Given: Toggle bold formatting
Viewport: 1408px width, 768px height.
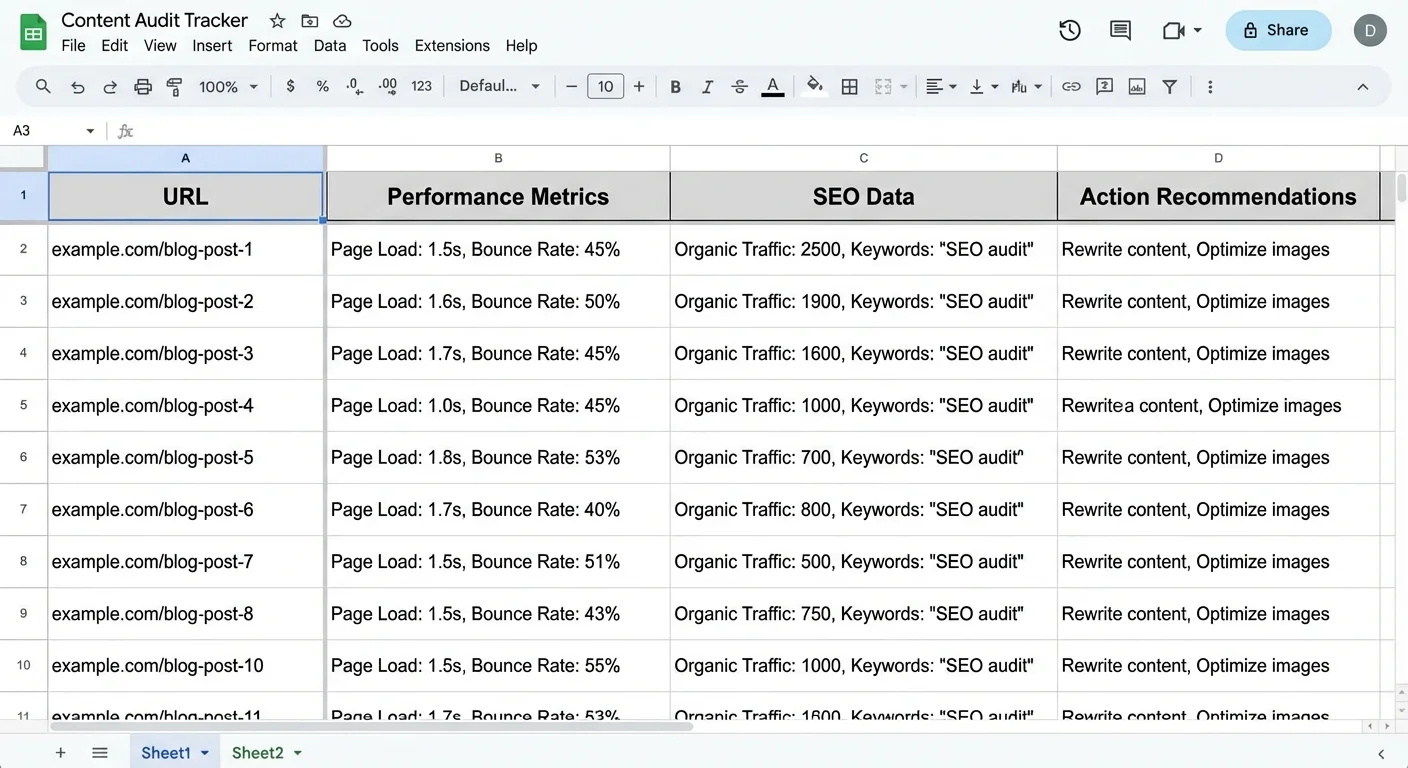Looking at the screenshot, I should (x=675, y=87).
